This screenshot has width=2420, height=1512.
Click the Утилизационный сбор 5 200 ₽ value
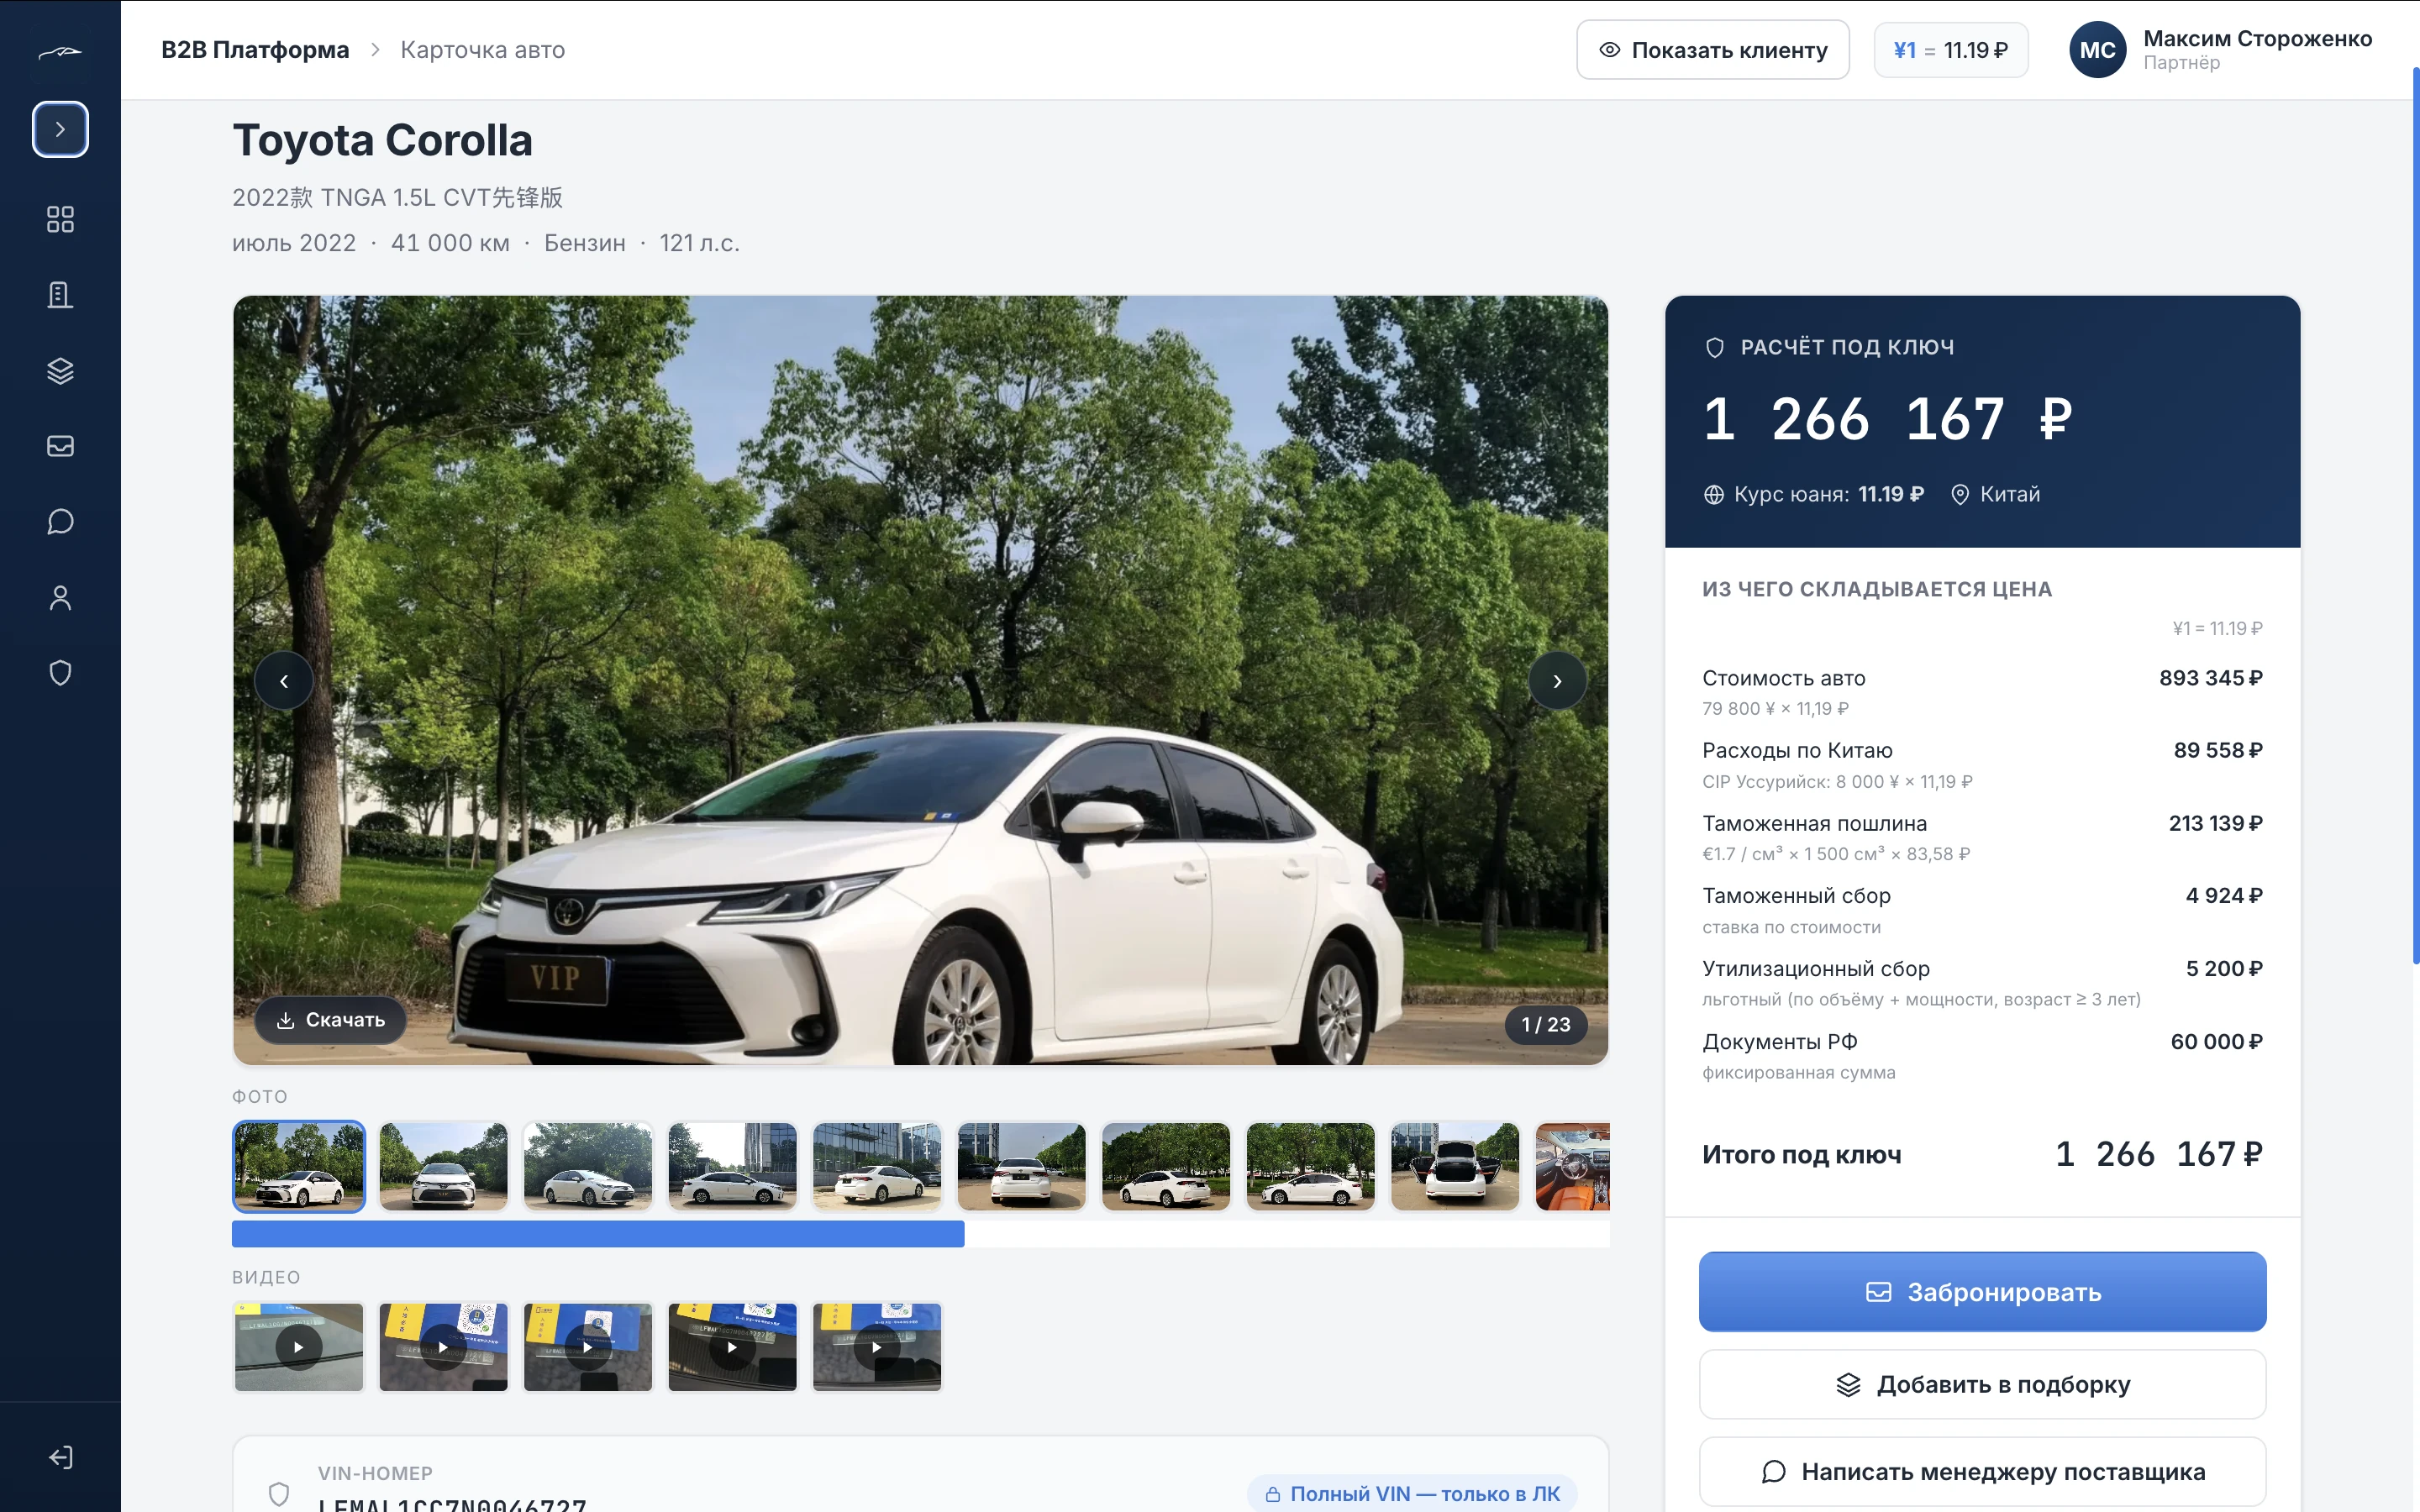tap(2224, 969)
